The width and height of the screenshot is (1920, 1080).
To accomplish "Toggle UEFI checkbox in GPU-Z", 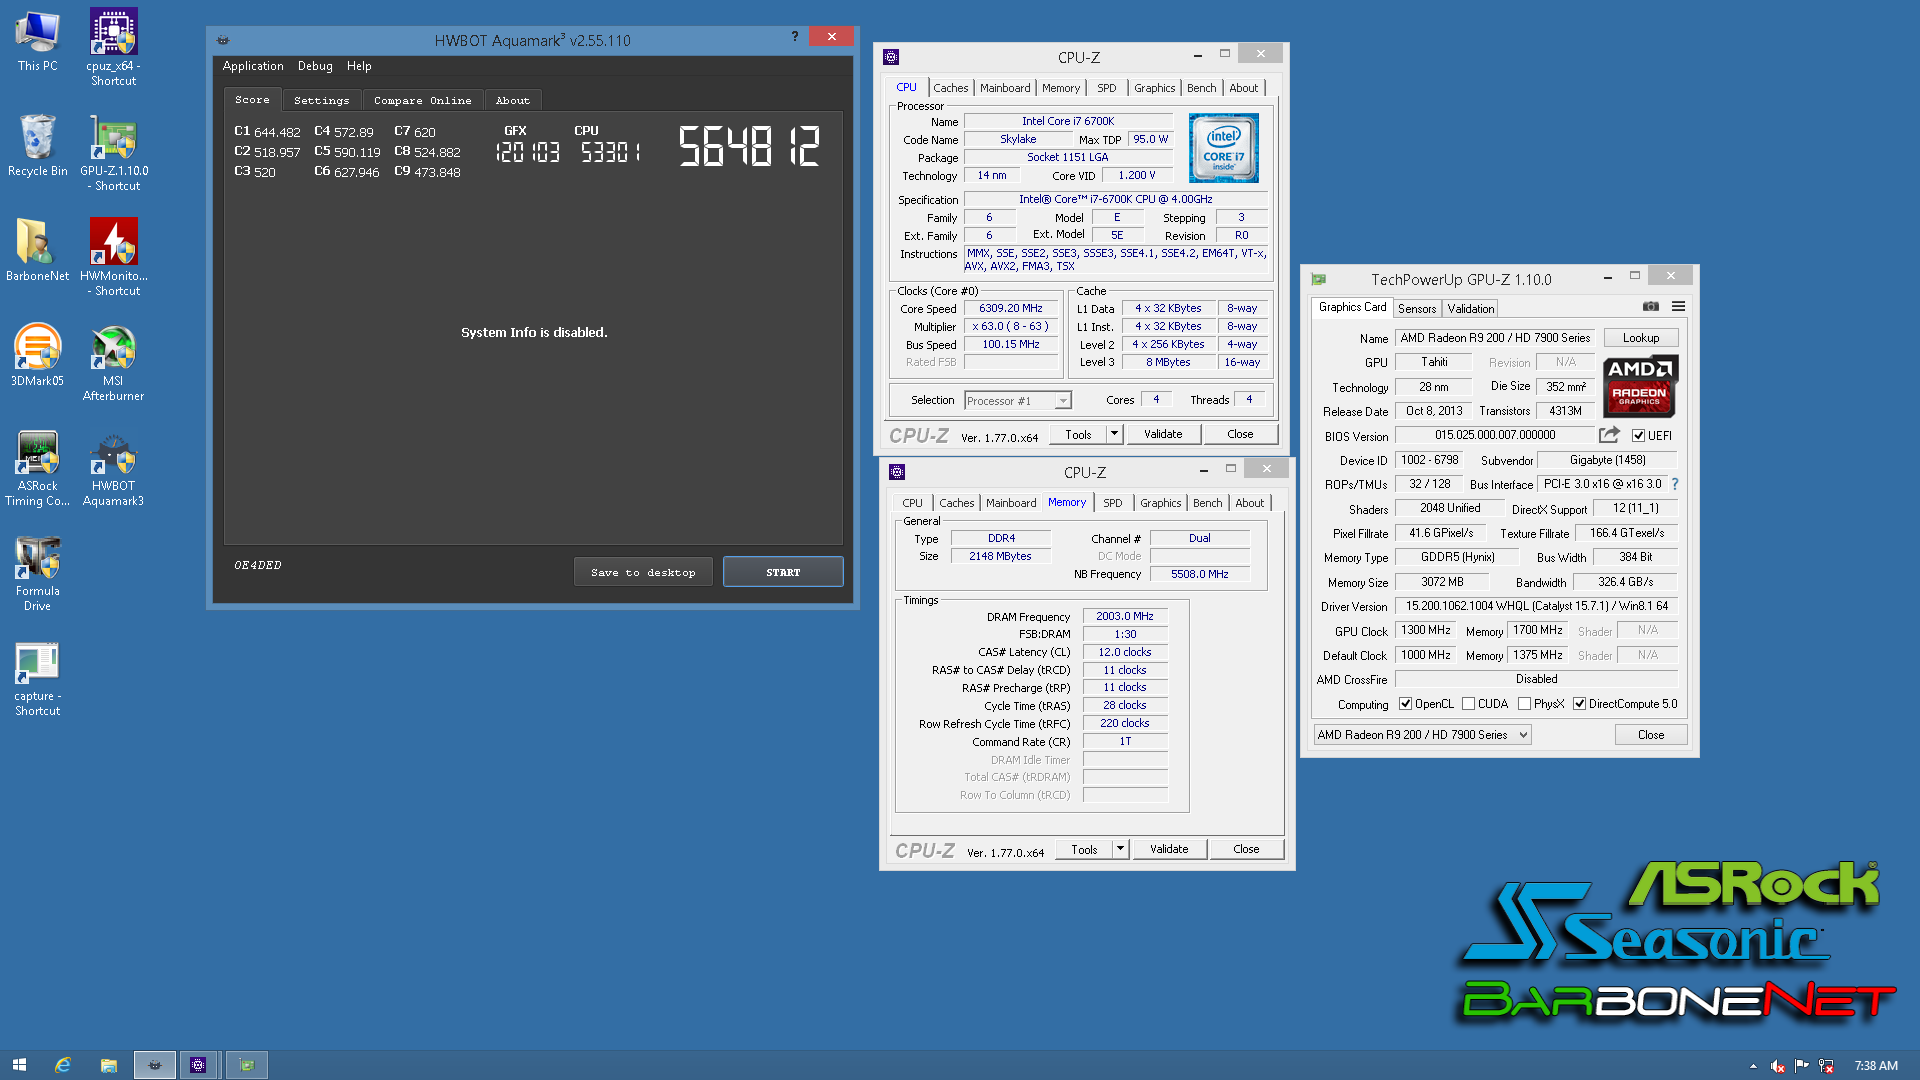I will coord(1638,435).
